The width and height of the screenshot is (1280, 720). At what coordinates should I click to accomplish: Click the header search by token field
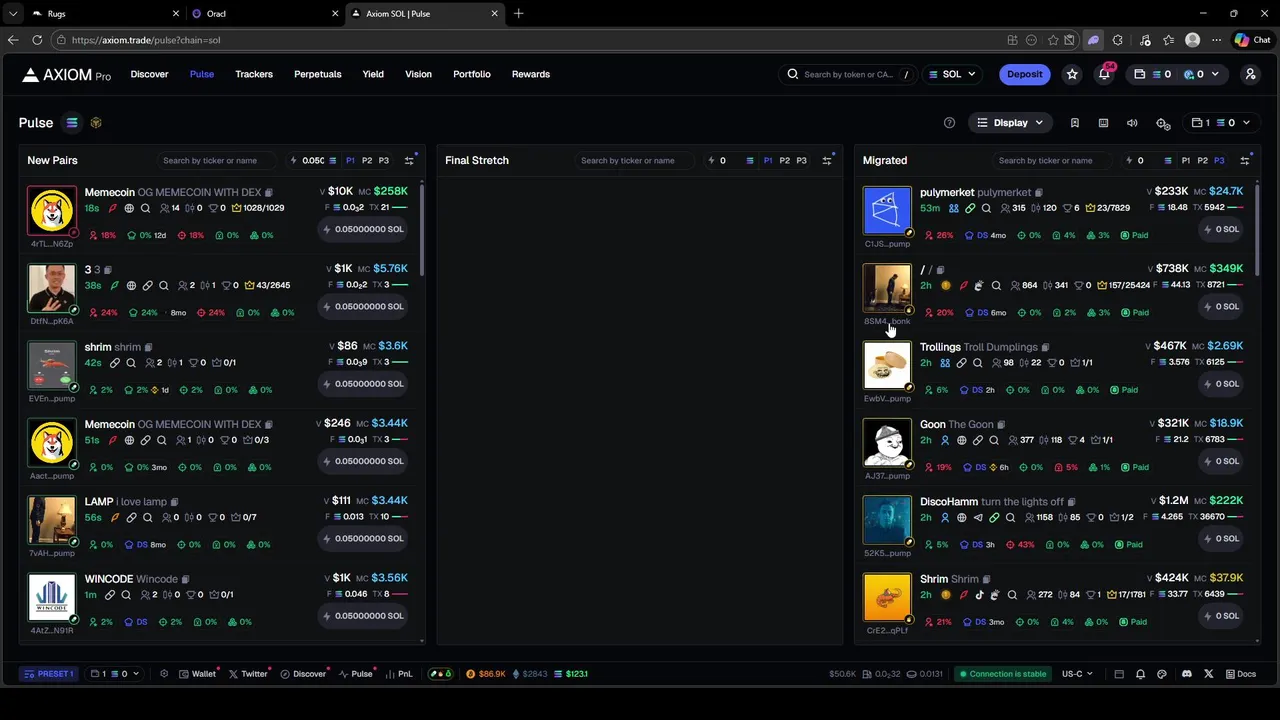coord(847,74)
